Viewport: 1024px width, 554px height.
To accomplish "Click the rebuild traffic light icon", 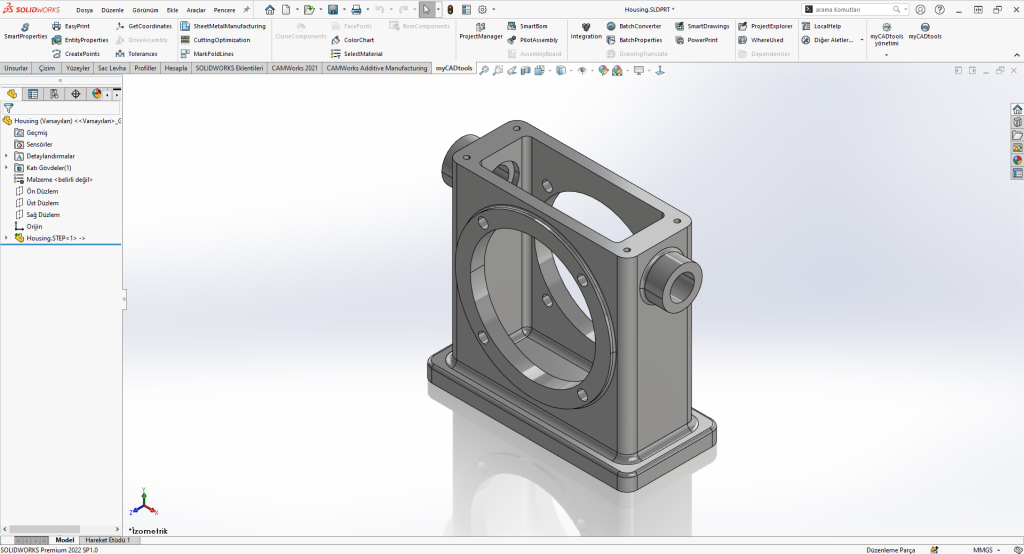I will click(449, 9).
